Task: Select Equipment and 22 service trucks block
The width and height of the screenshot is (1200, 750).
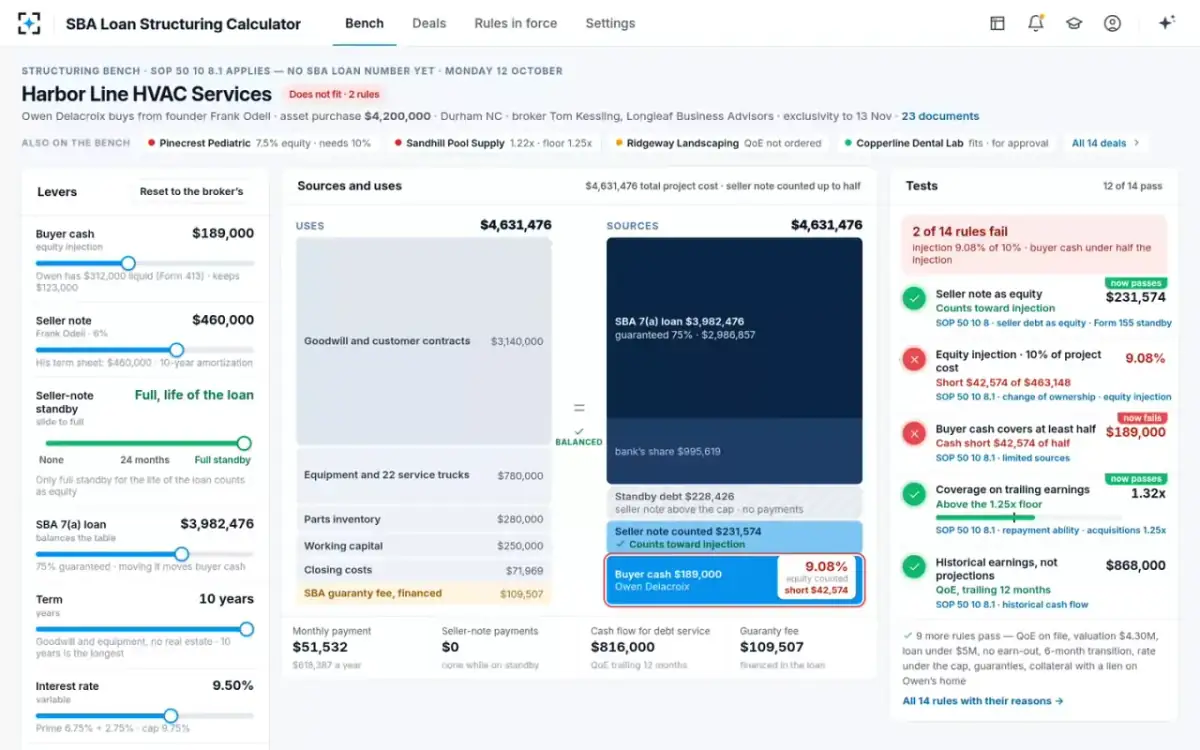Action: (423, 475)
